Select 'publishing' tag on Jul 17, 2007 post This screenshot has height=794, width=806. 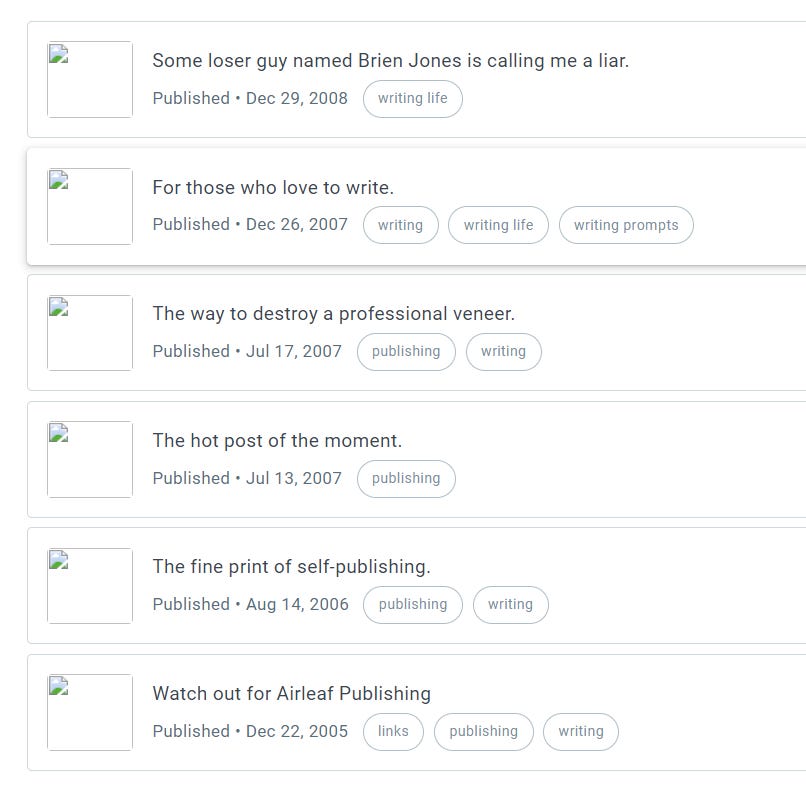406,352
